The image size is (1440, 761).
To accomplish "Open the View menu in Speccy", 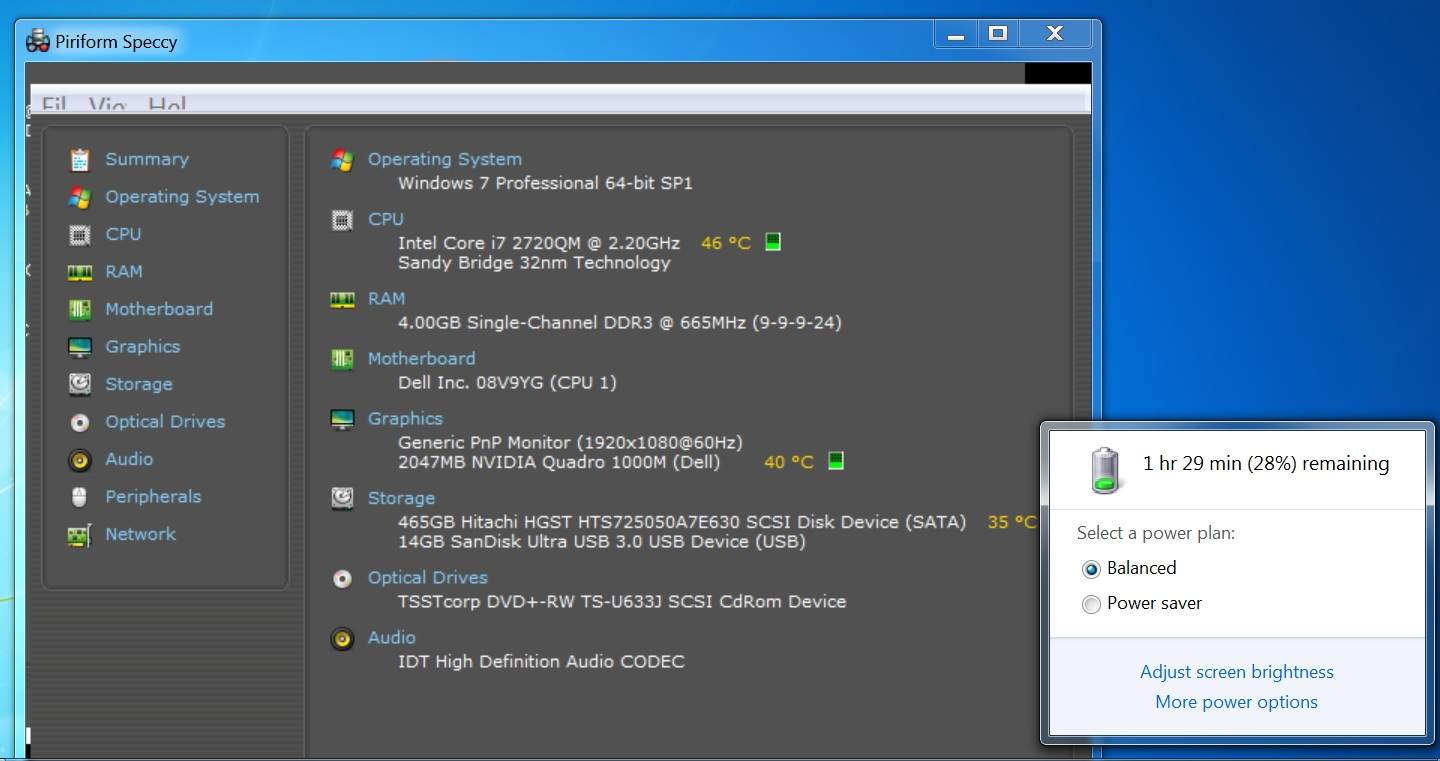I will 107,104.
